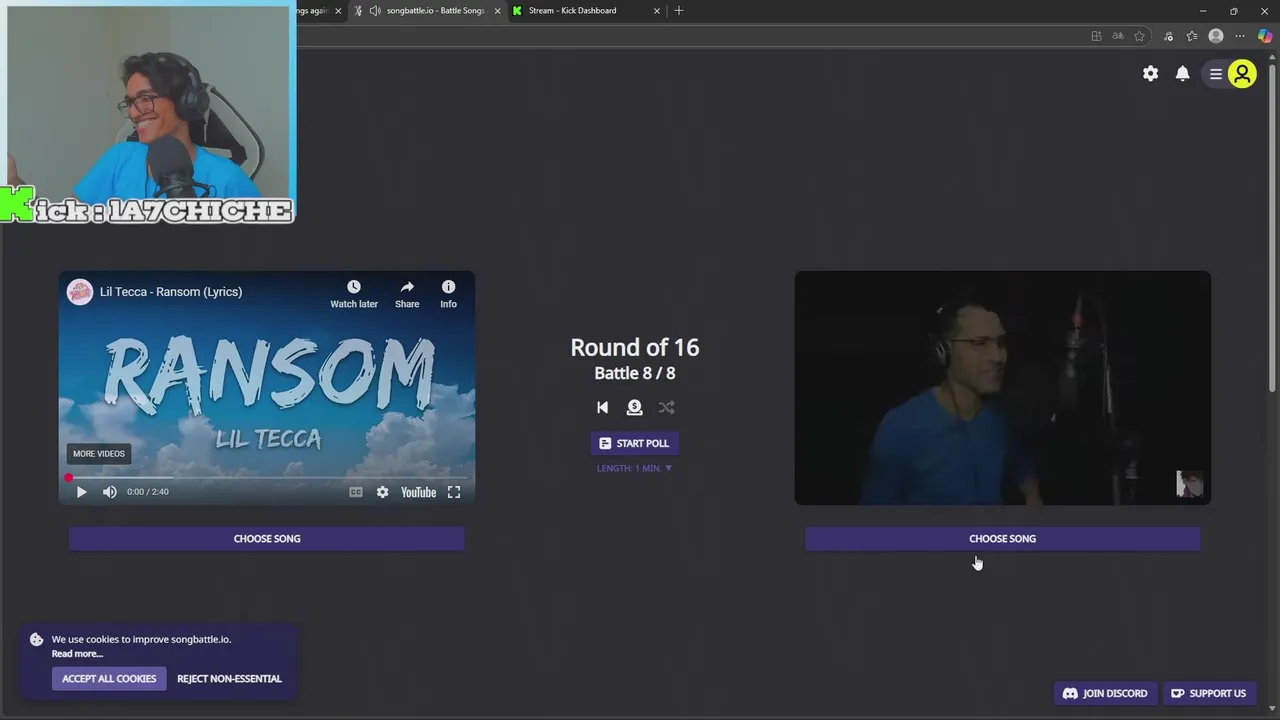Open browser extensions icon

coord(1168,36)
